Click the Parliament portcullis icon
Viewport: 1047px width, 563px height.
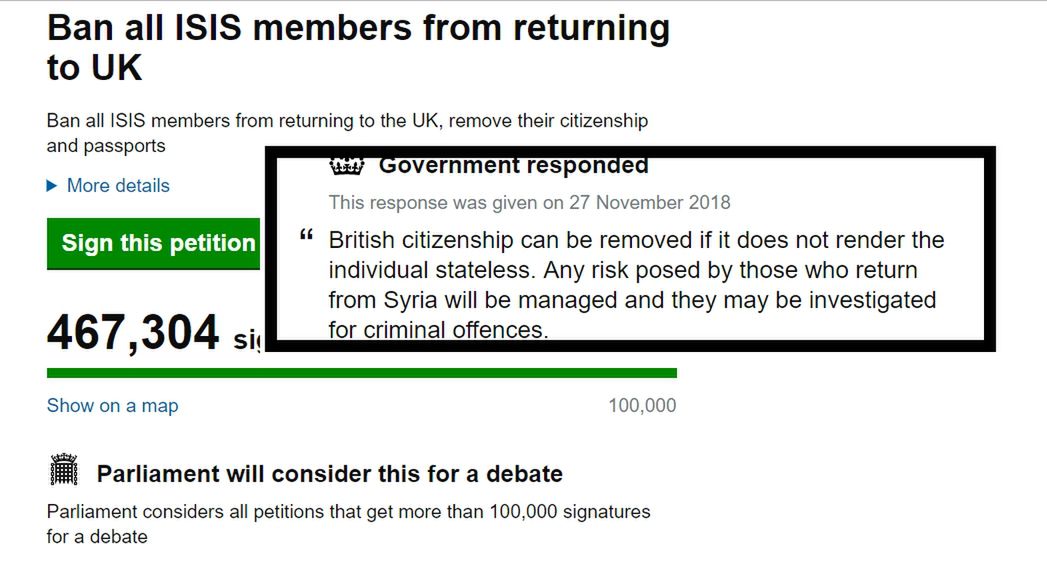pos(64,470)
